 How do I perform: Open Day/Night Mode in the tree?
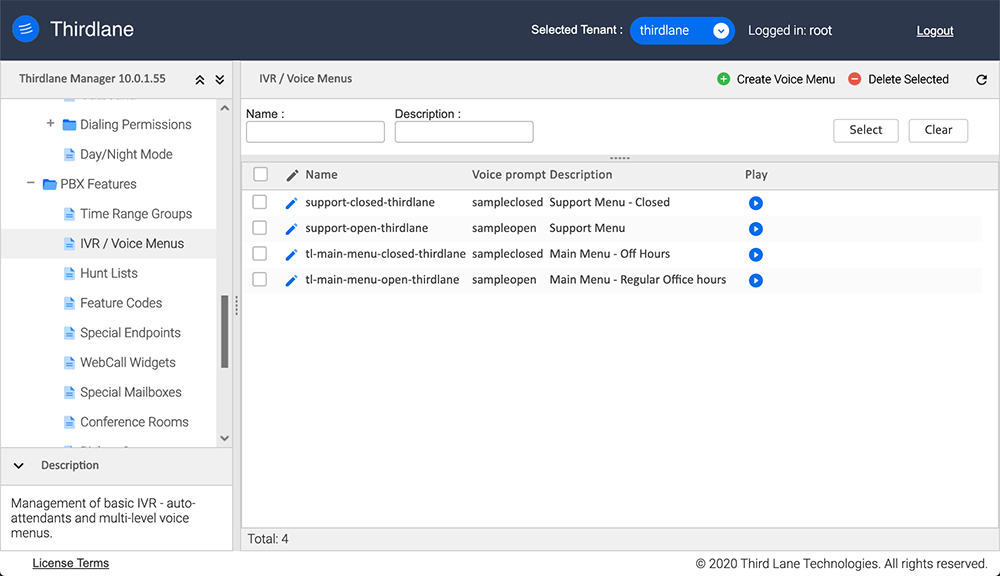126,154
